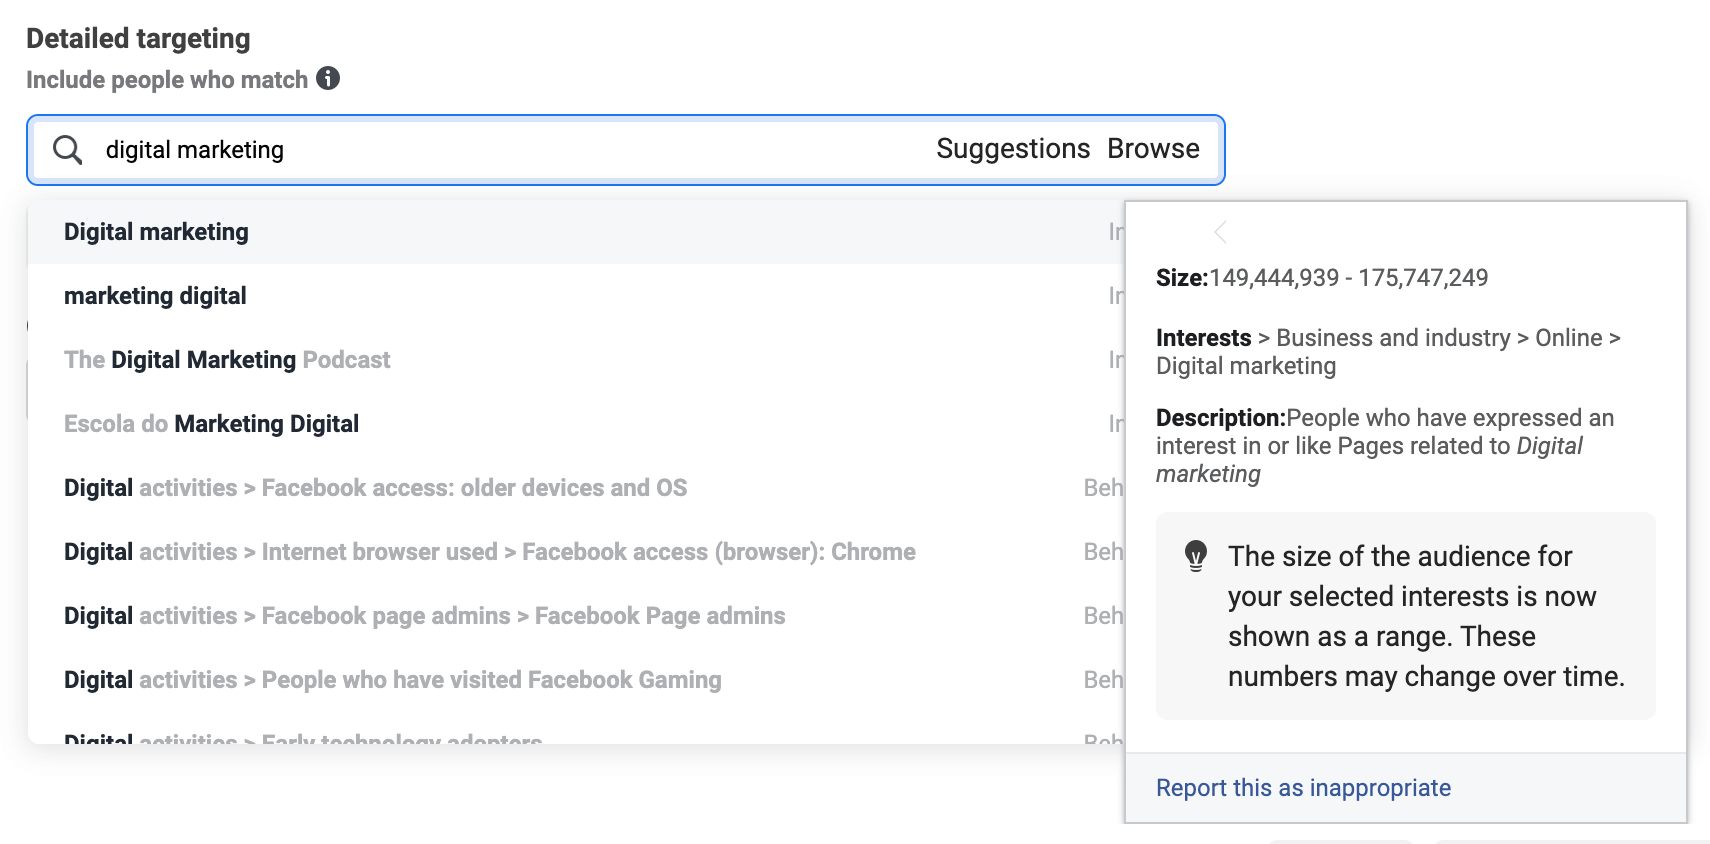The height and width of the screenshot is (844, 1710).
Task: Click the info icon beside Include people who match
Action: point(328,78)
